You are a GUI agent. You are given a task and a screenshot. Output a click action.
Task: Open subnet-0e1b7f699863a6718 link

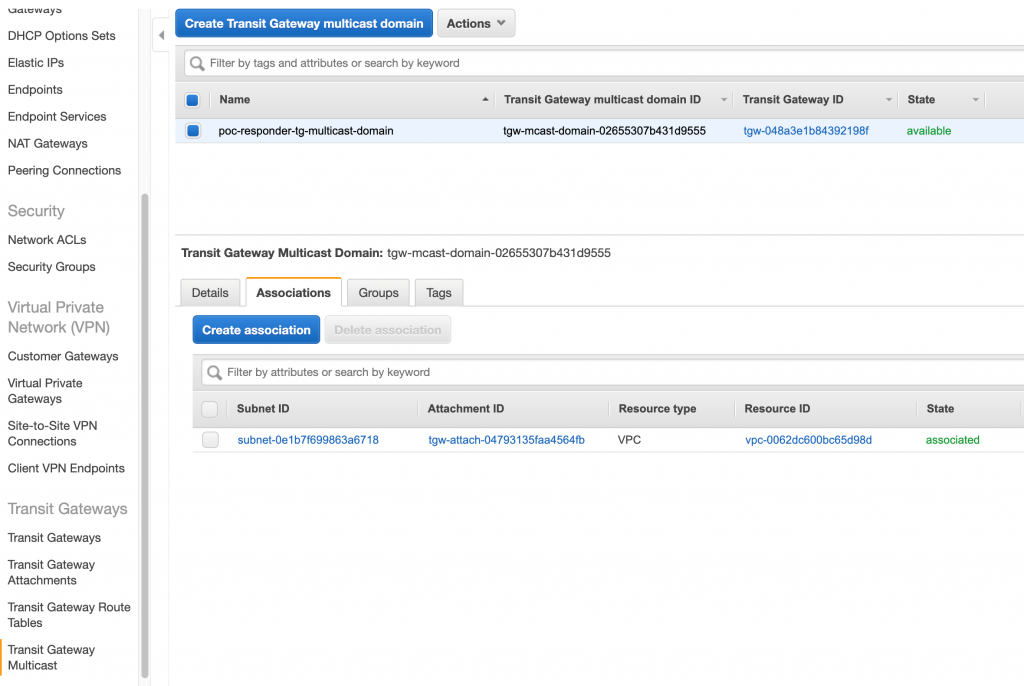point(308,440)
